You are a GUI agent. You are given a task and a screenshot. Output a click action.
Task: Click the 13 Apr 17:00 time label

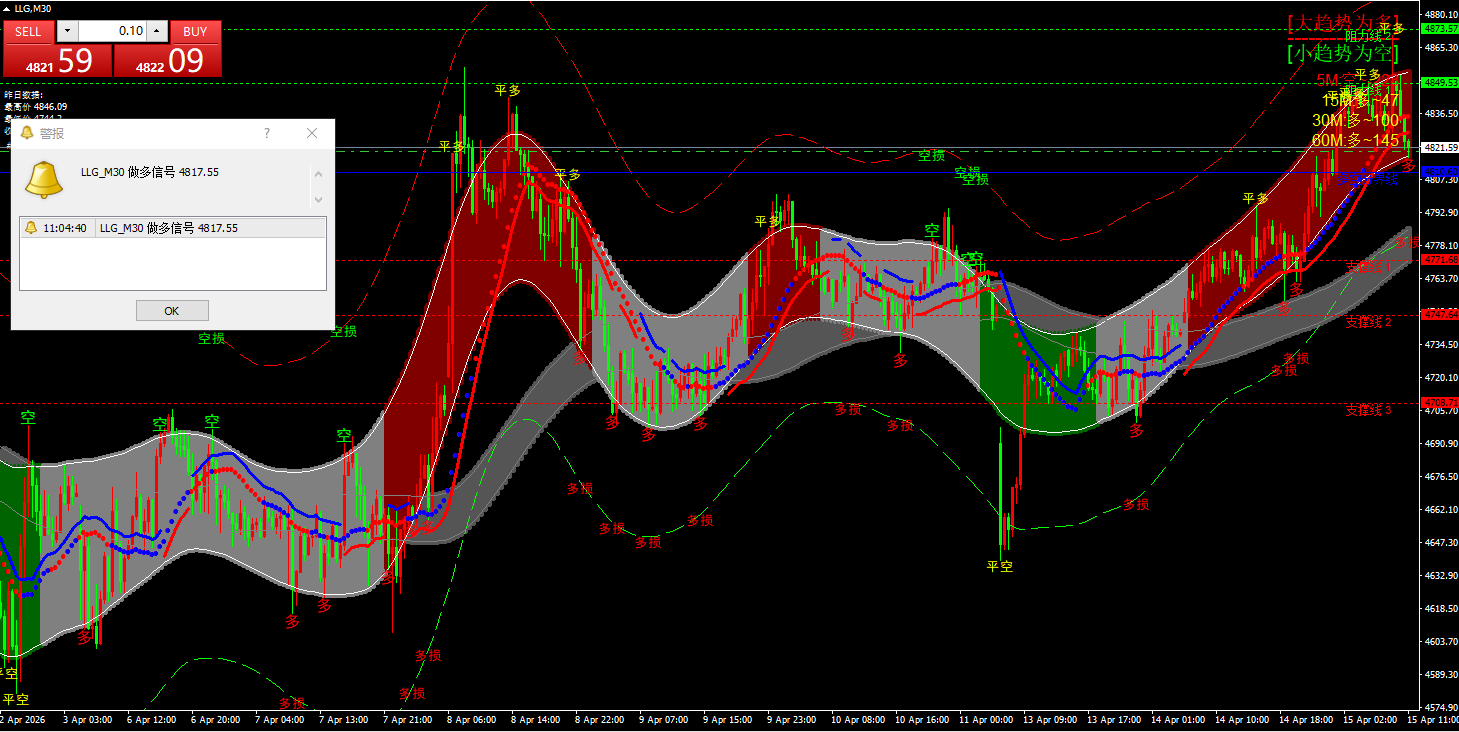coord(1115,720)
